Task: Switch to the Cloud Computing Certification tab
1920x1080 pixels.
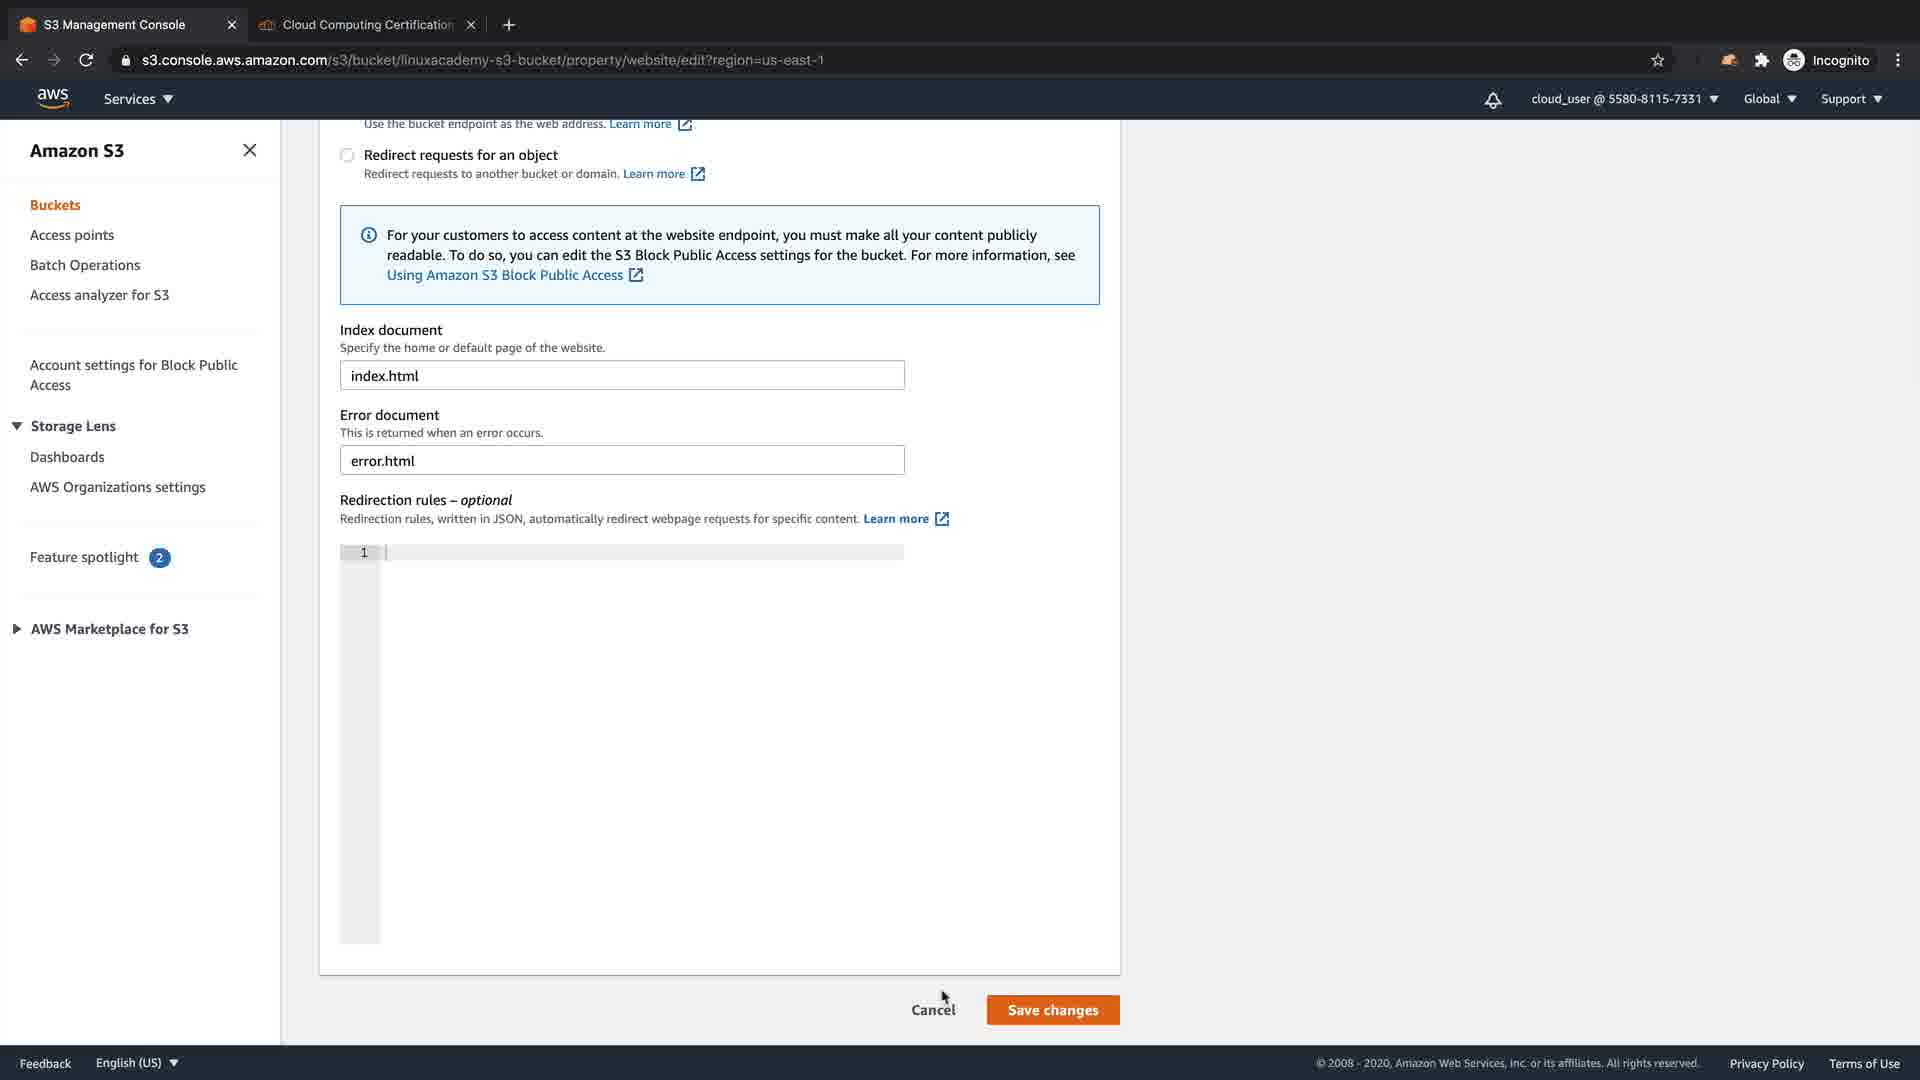Action: tap(367, 25)
